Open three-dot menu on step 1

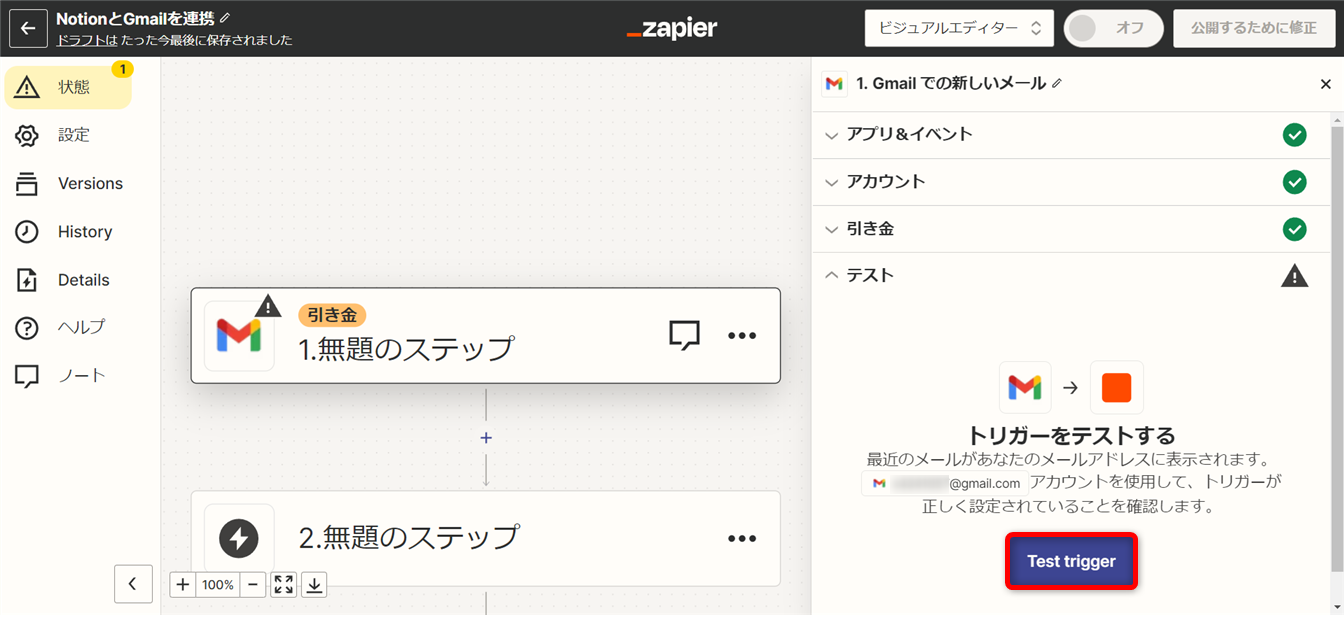pyautogui.click(x=742, y=335)
